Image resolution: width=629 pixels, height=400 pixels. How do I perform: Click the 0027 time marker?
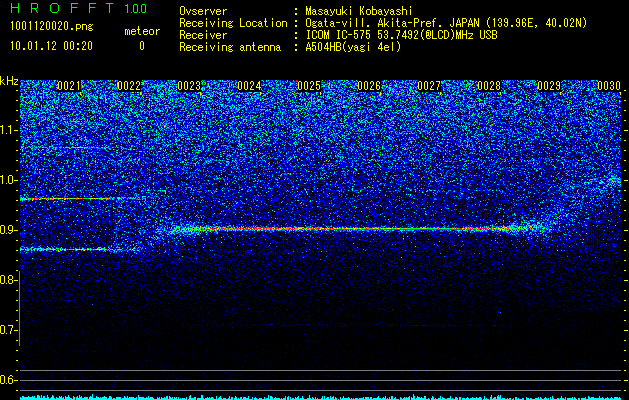pyautogui.click(x=429, y=86)
